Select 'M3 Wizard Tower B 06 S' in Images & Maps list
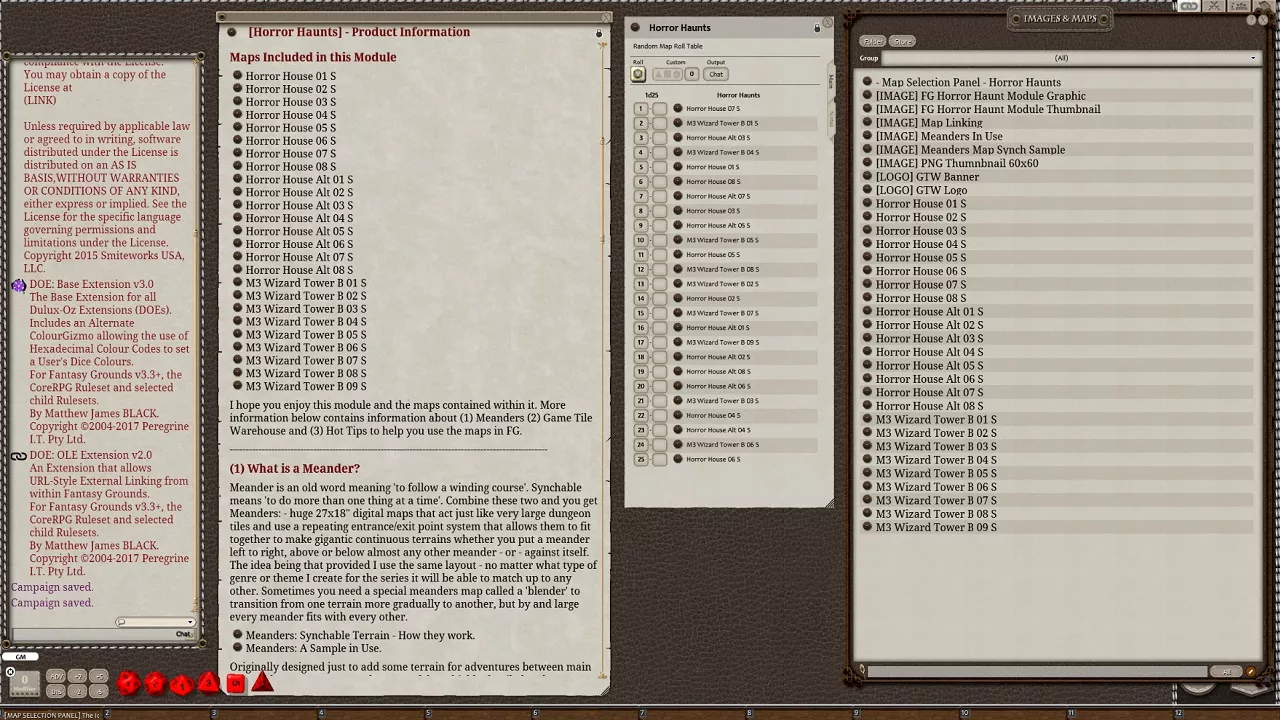 (x=936, y=487)
